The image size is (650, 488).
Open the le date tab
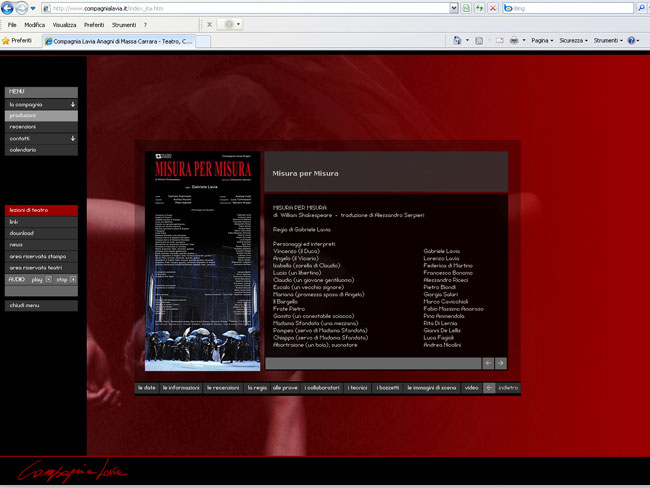147,388
